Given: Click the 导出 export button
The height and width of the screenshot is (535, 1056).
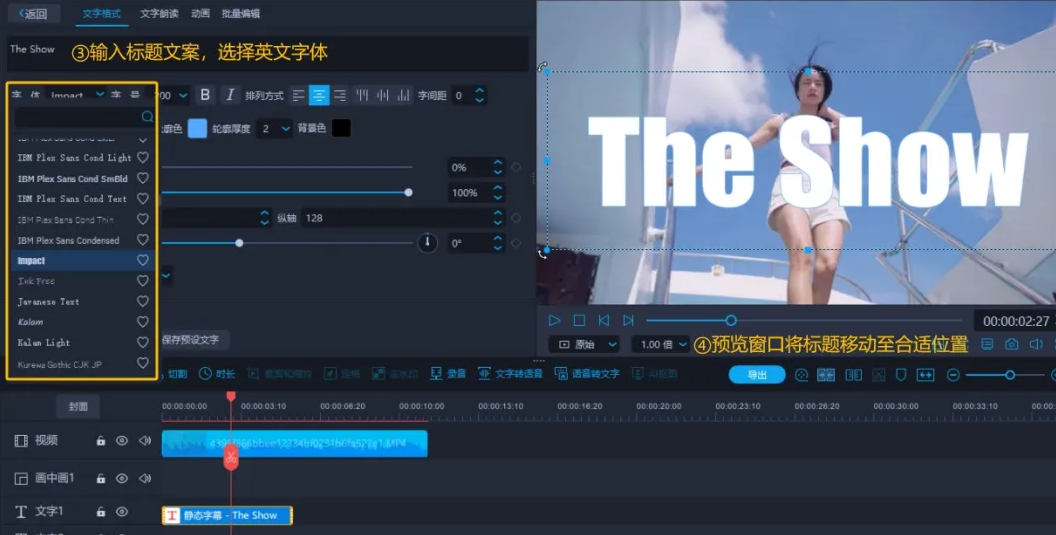Looking at the screenshot, I should 757,375.
